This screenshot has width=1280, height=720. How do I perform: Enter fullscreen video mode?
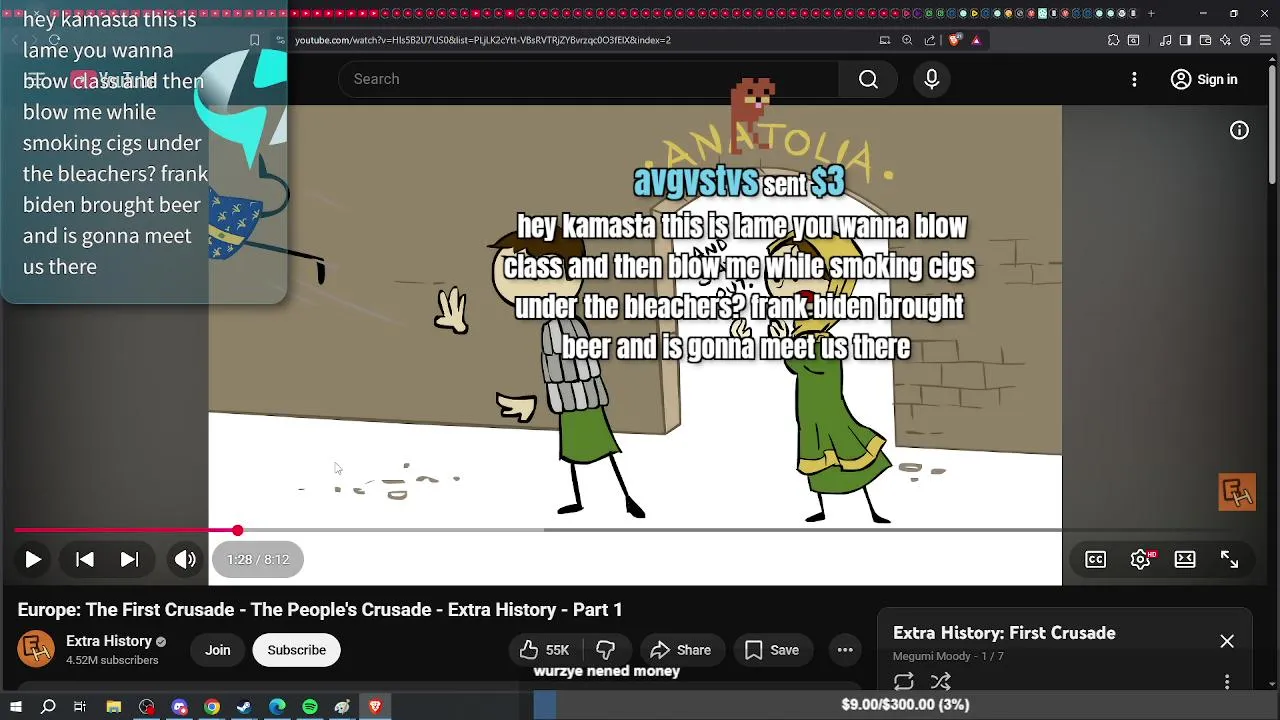(1230, 560)
